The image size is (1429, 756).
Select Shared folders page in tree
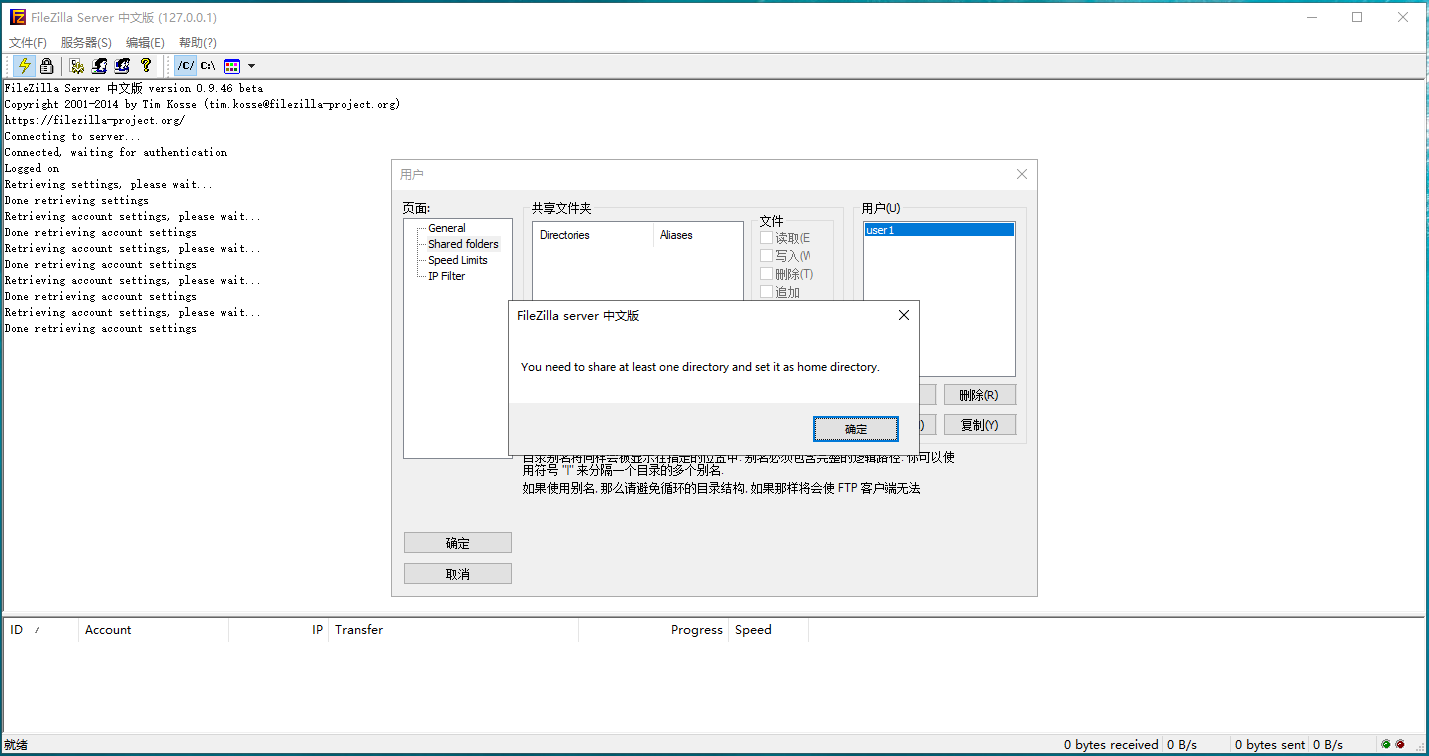463,244
